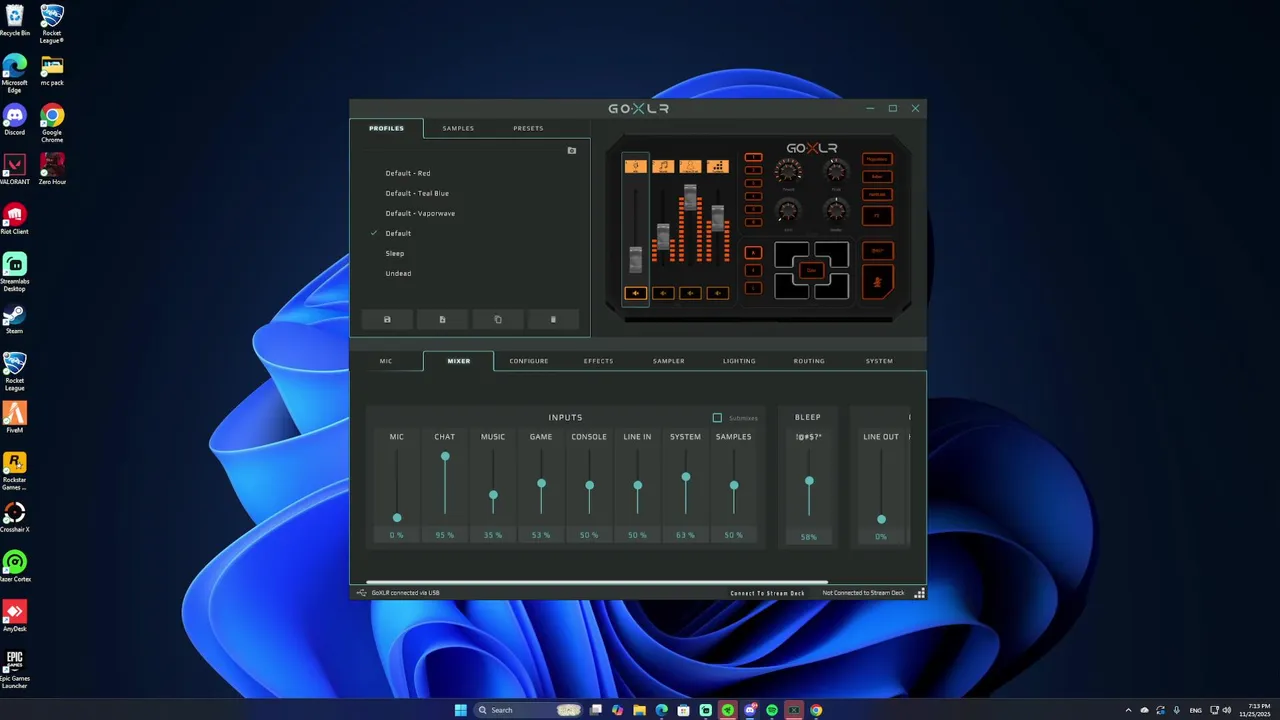Viewport: 1280px width, 720px height.
Task: Click the Gender knob on the device
Action: [x=836, y=211]
